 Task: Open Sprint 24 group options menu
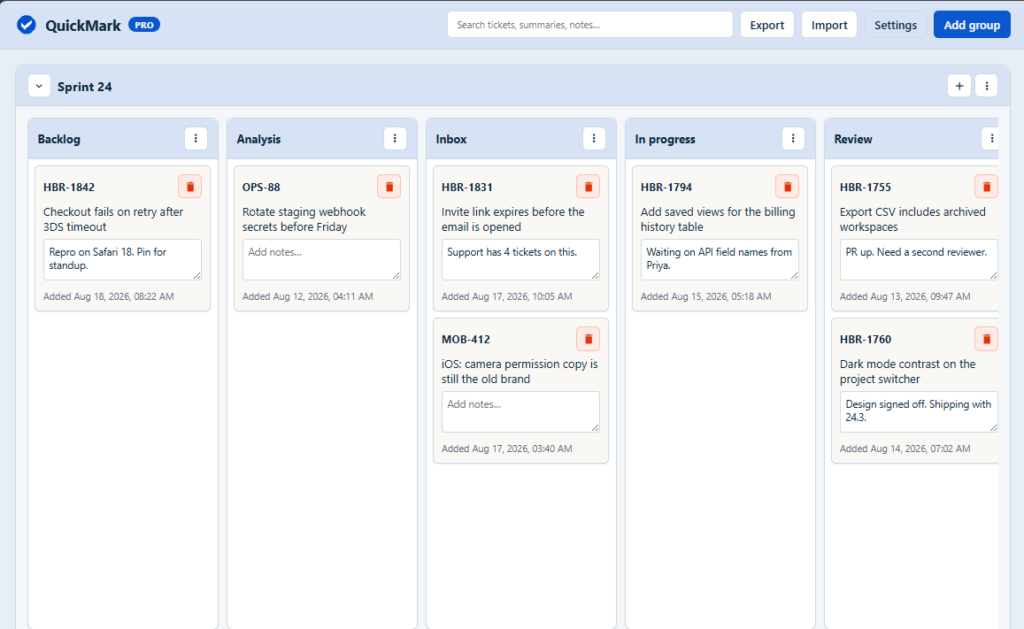pyautogui.click(x=987, y=86)
